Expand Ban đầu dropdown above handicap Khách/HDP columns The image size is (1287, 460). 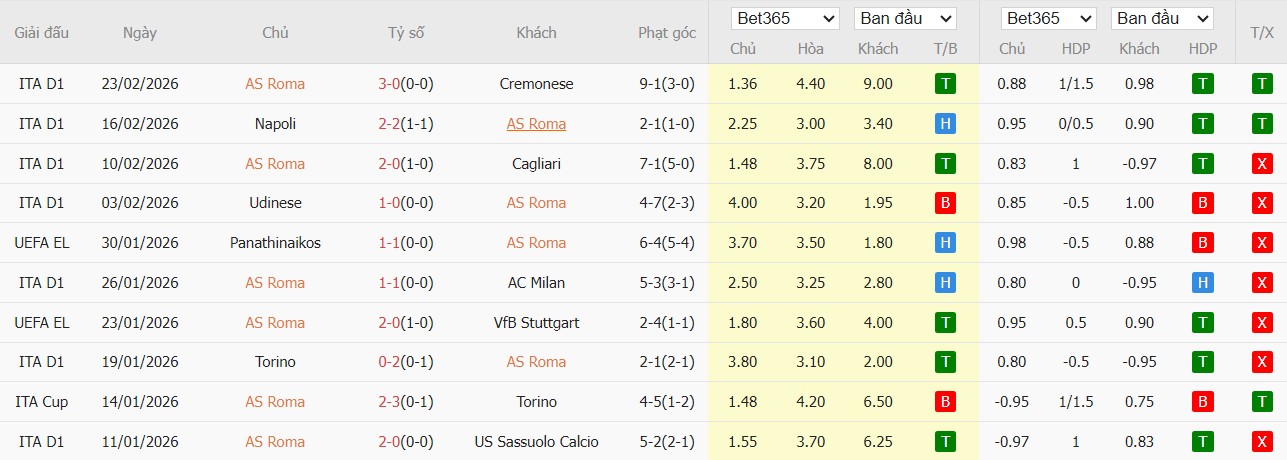(1163, 19)
